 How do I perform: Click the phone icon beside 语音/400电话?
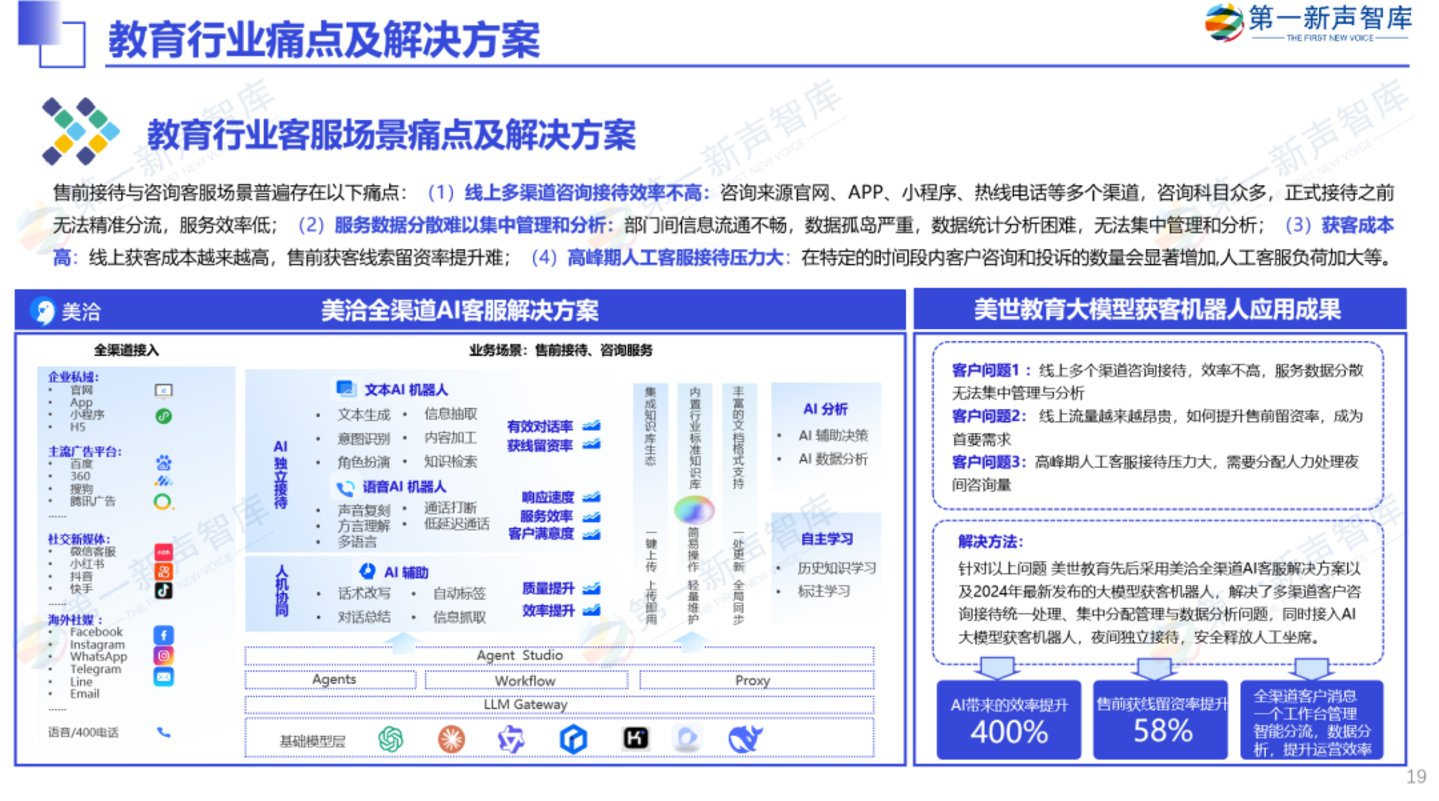(163, 732)
